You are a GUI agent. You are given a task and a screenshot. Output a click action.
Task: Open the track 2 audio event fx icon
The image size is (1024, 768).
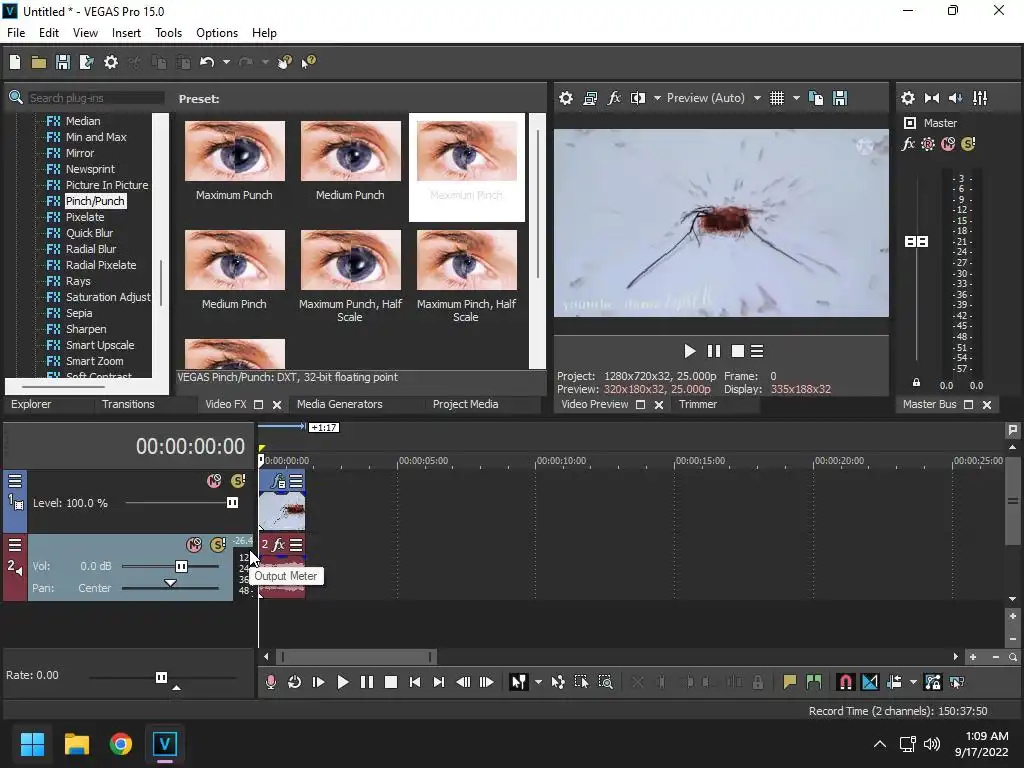(x=279, y=544)
